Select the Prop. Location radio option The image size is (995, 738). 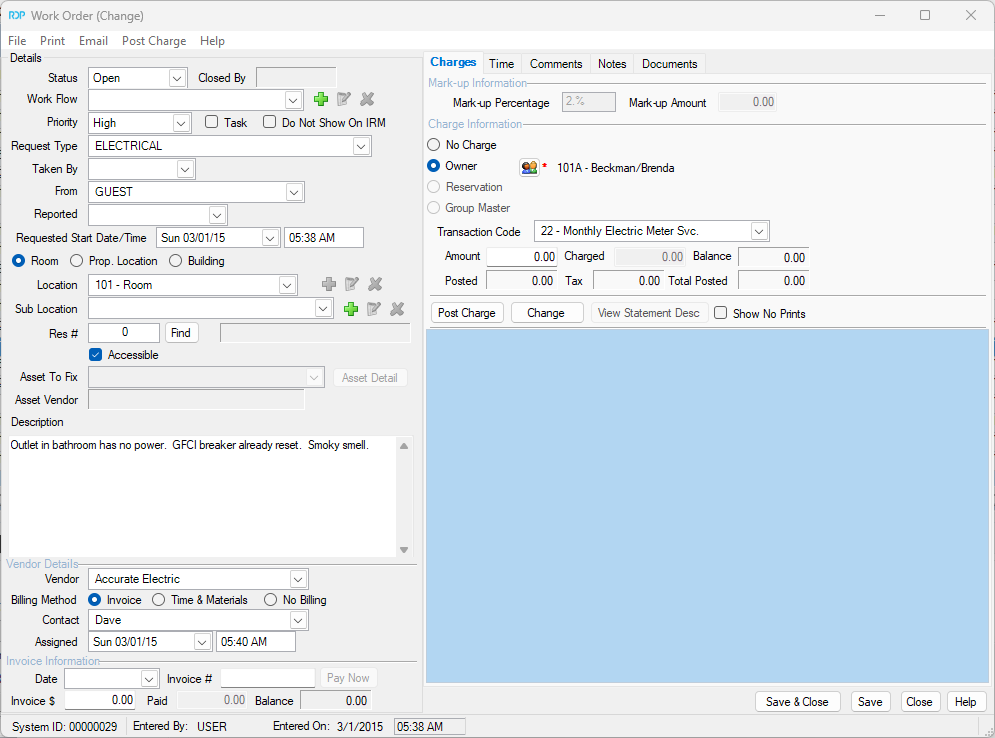(76, 261)
